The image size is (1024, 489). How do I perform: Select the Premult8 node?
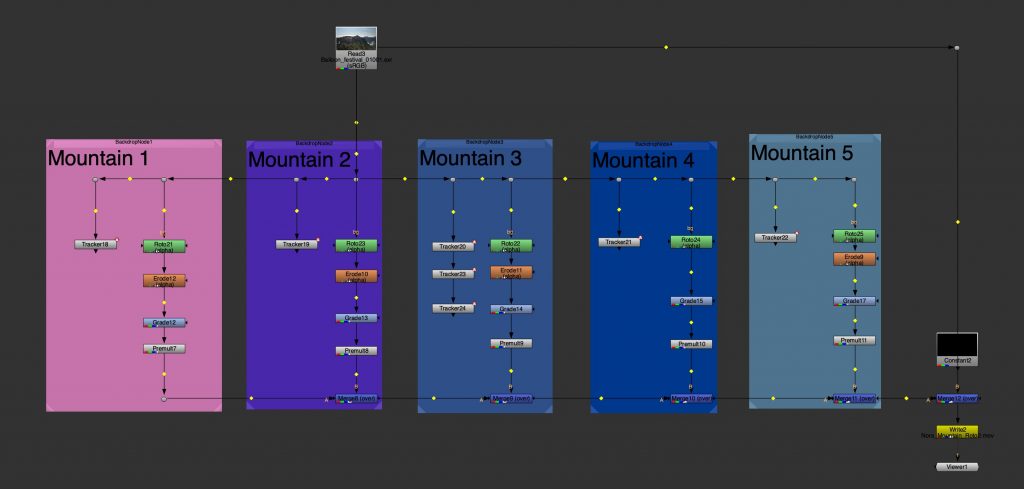pos(356,351)
